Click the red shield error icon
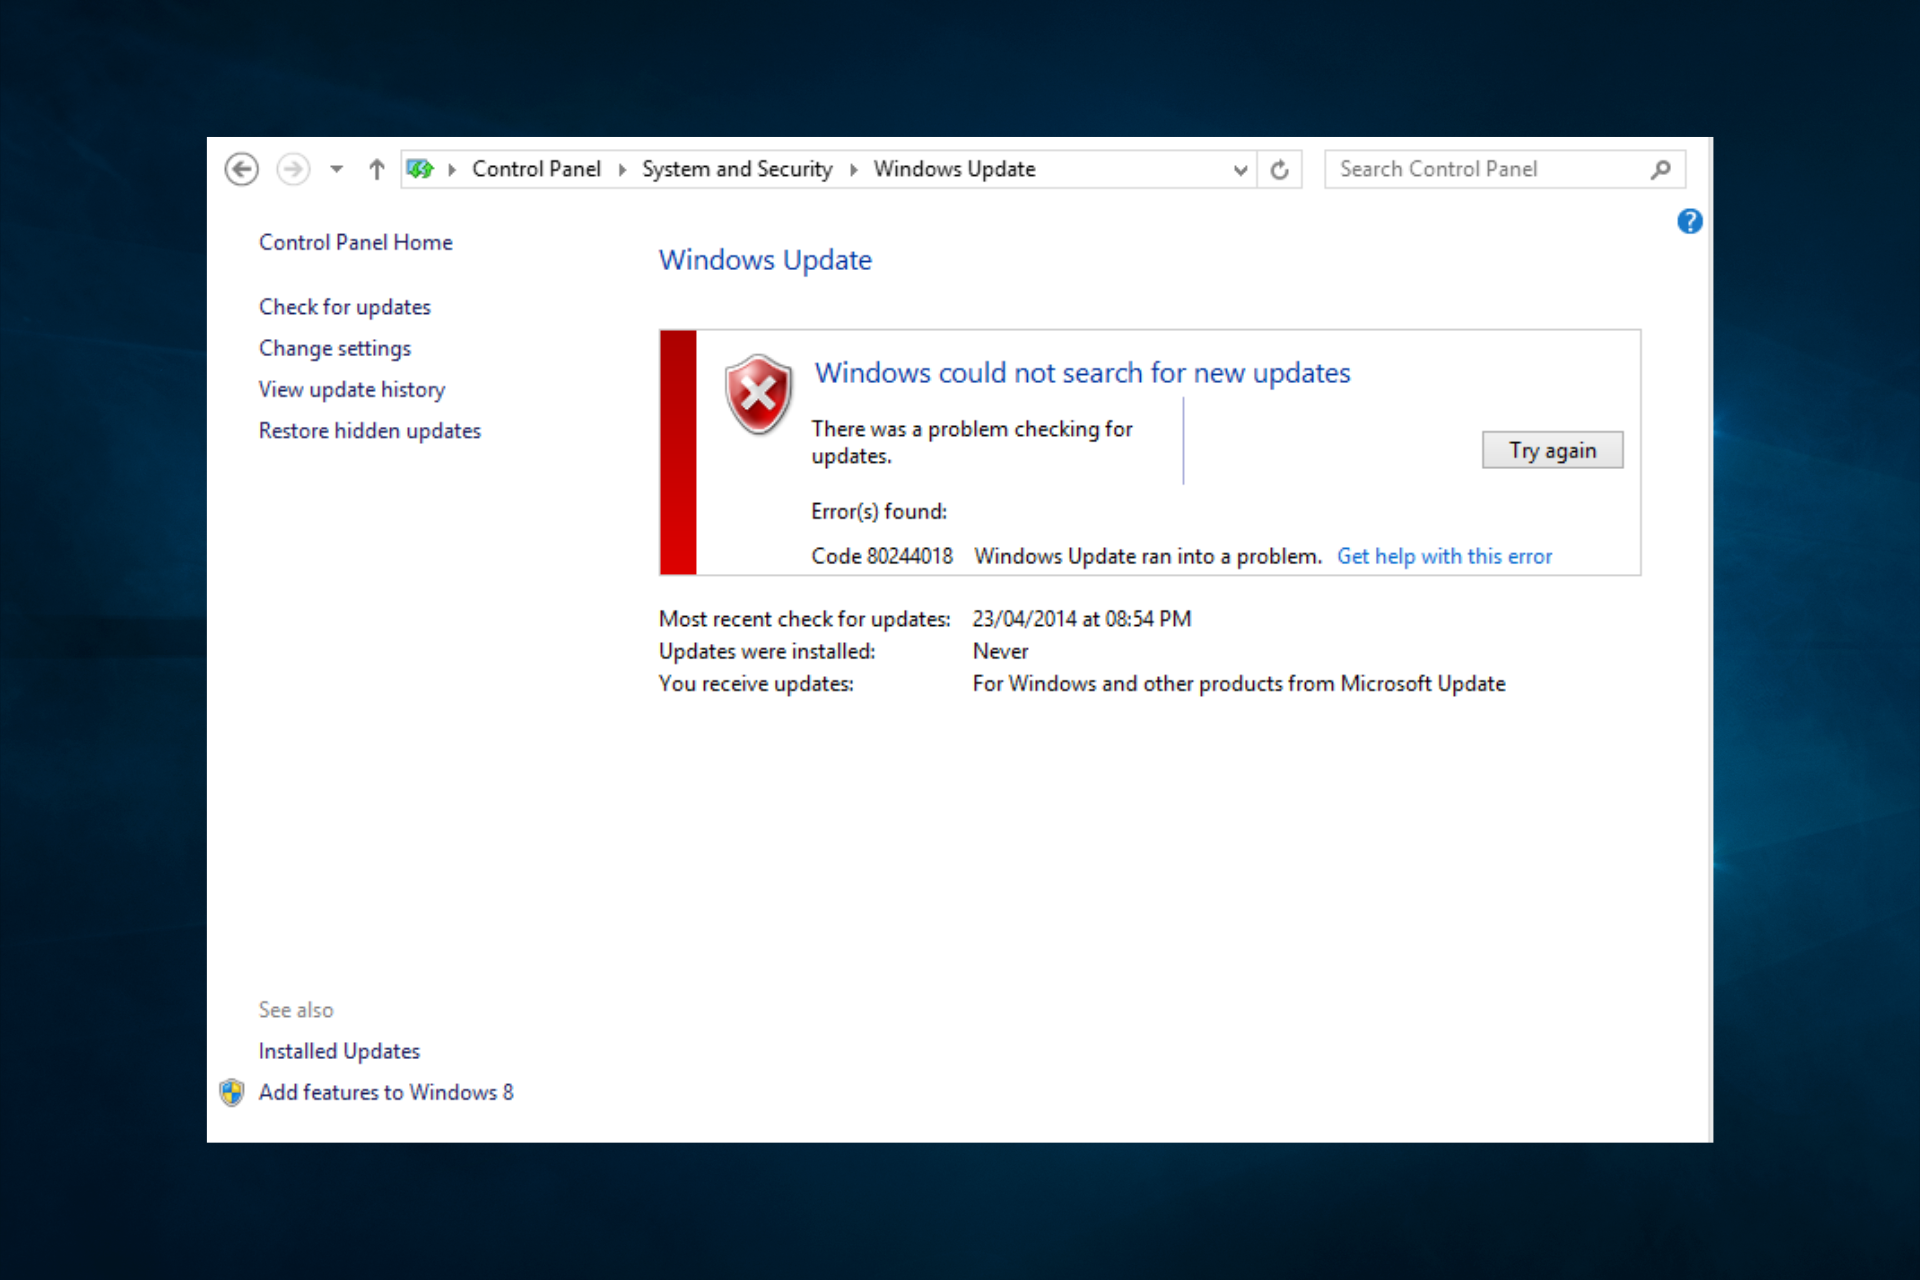This screenshot has height=1280, width=1920. click(758, 394)
